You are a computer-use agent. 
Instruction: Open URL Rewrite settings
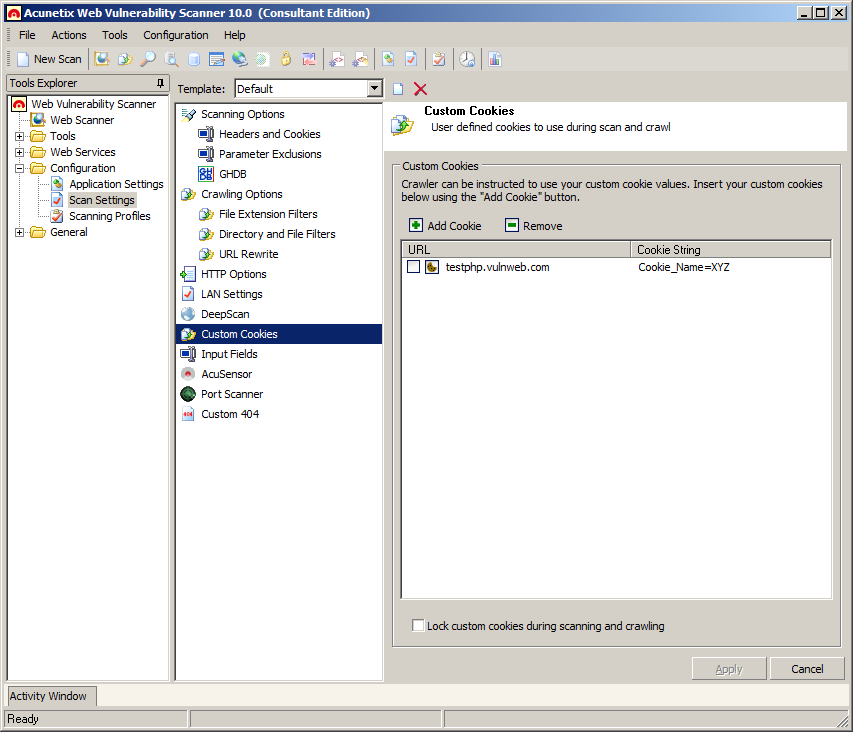pyautogui.click(x=249, y=255)
